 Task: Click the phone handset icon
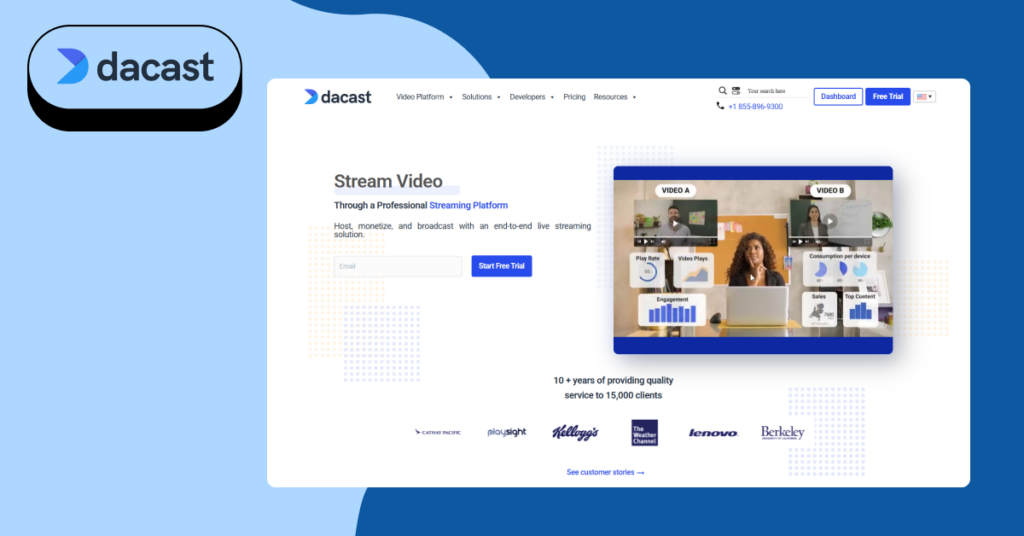(720, 106)
